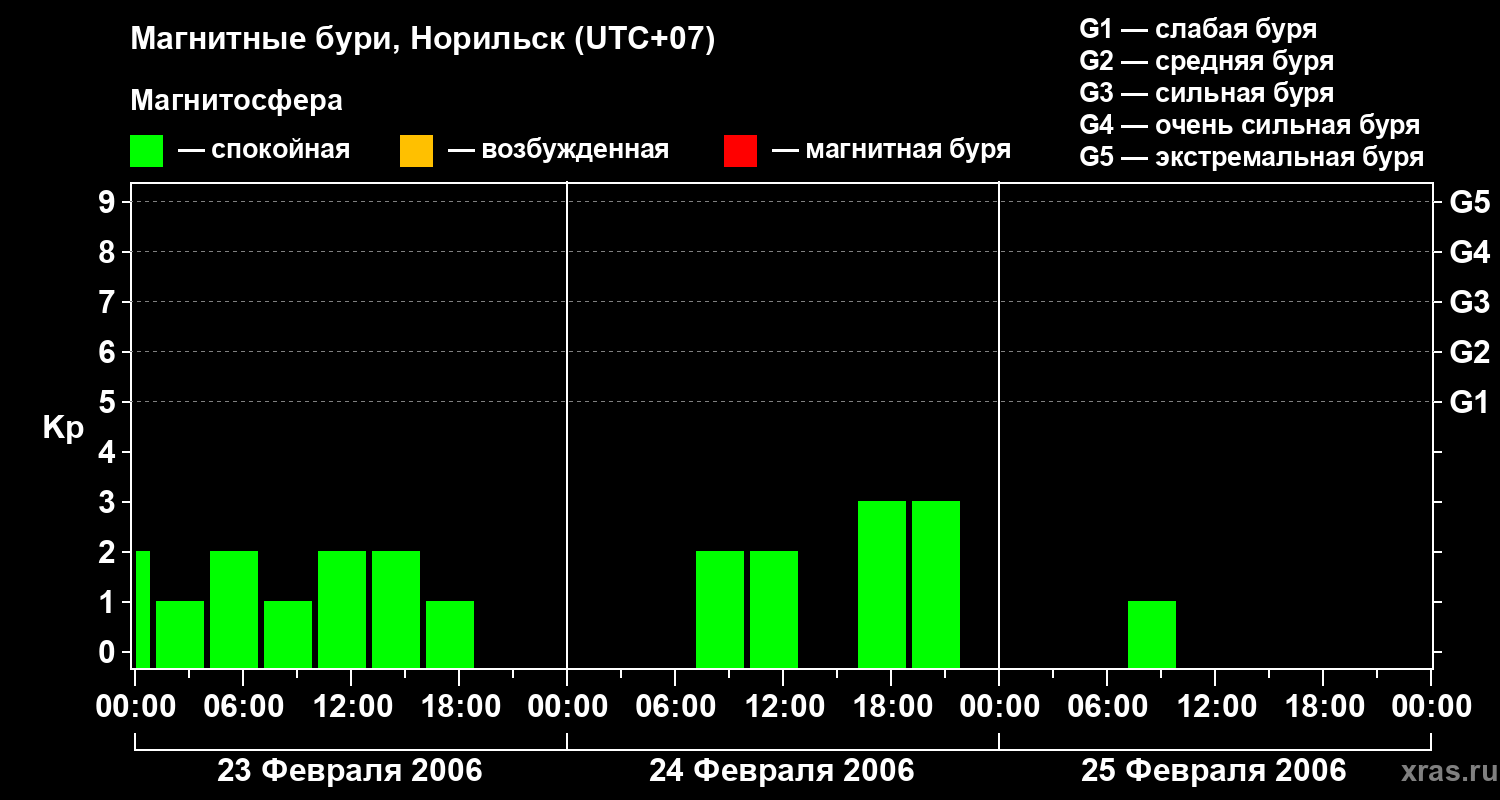The width and height of the screenshot is (1500, 800).
Task: Click the Kp 2 bar at 06:00, 23 Февраля
Action: [234, 609]
